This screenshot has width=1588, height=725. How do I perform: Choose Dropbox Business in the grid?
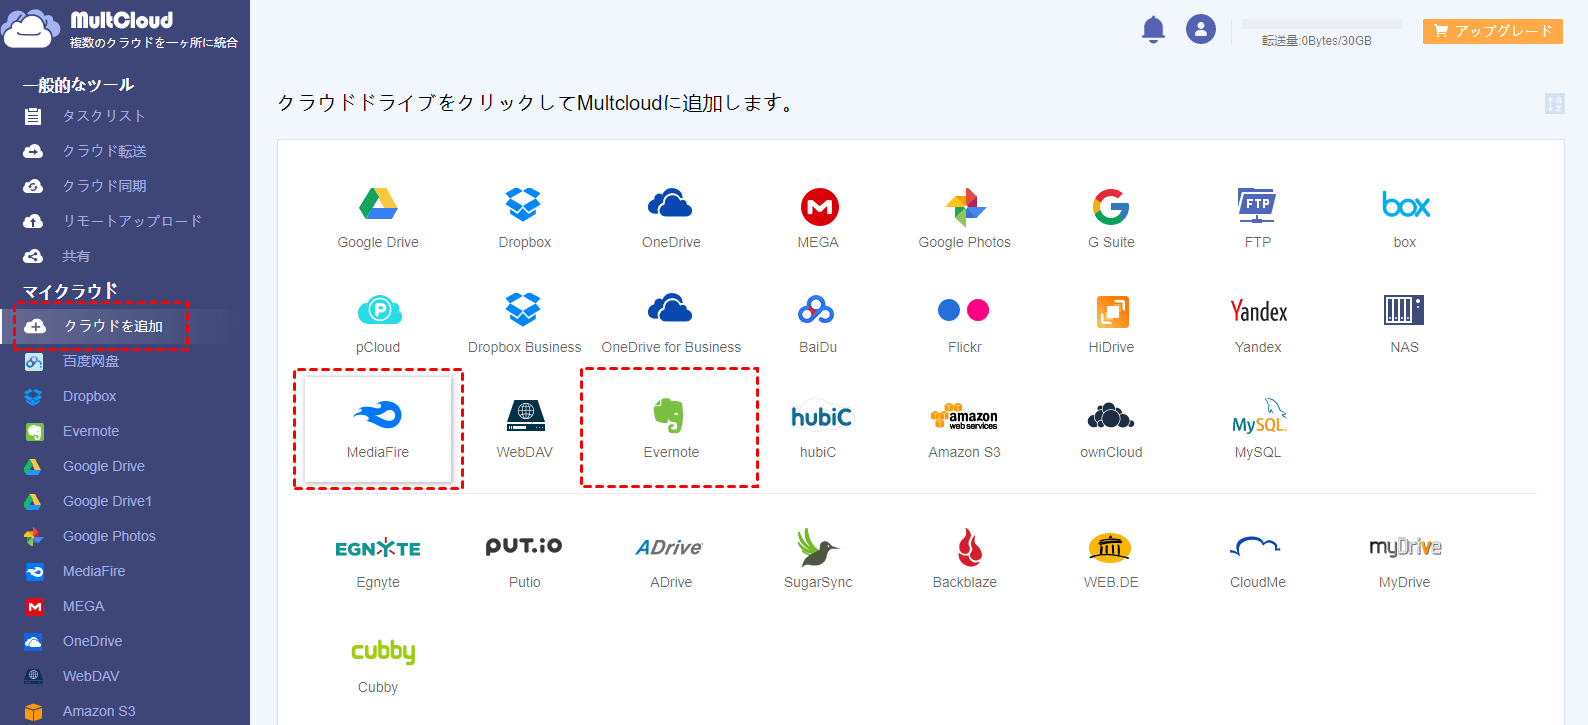[525, 323]
